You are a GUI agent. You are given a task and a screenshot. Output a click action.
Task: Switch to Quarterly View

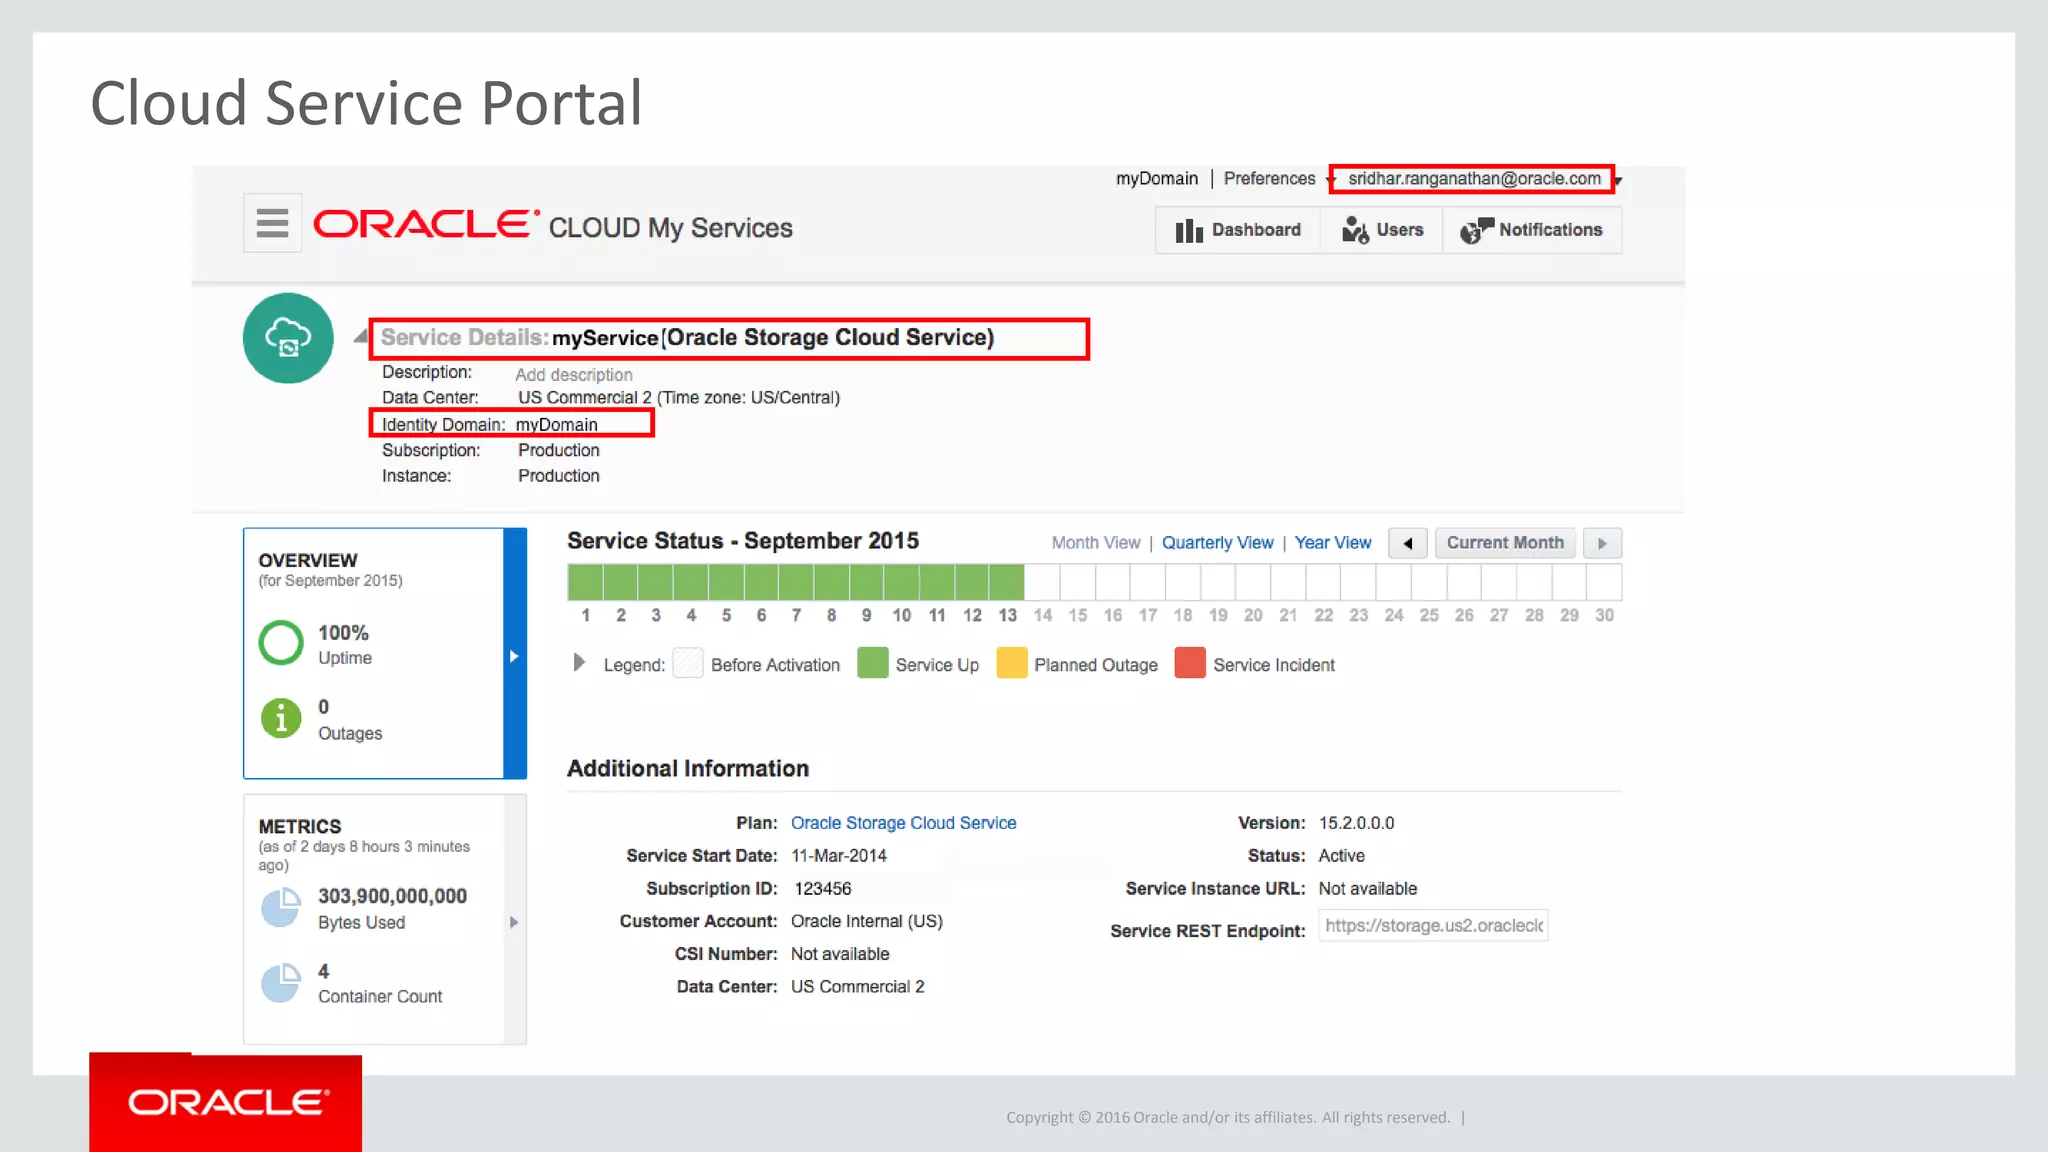(1217, 542)
